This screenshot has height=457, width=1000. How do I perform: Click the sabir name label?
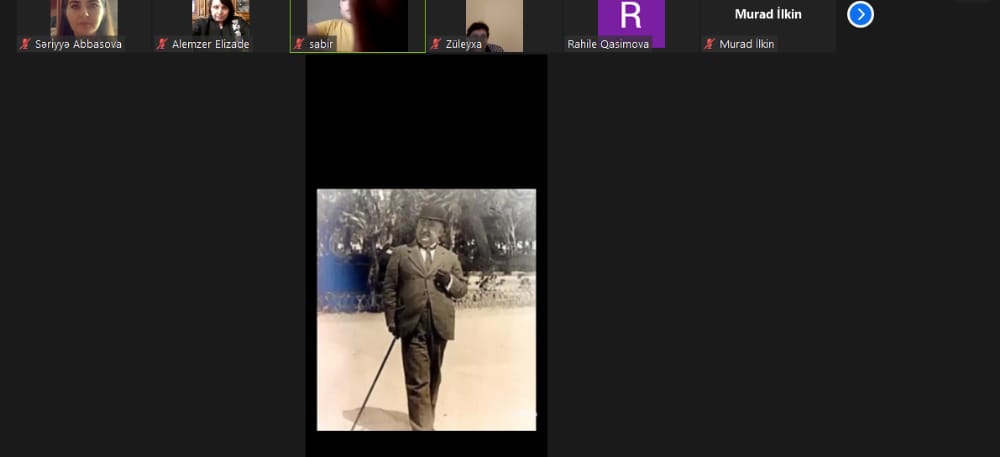(x=319, y=44)
